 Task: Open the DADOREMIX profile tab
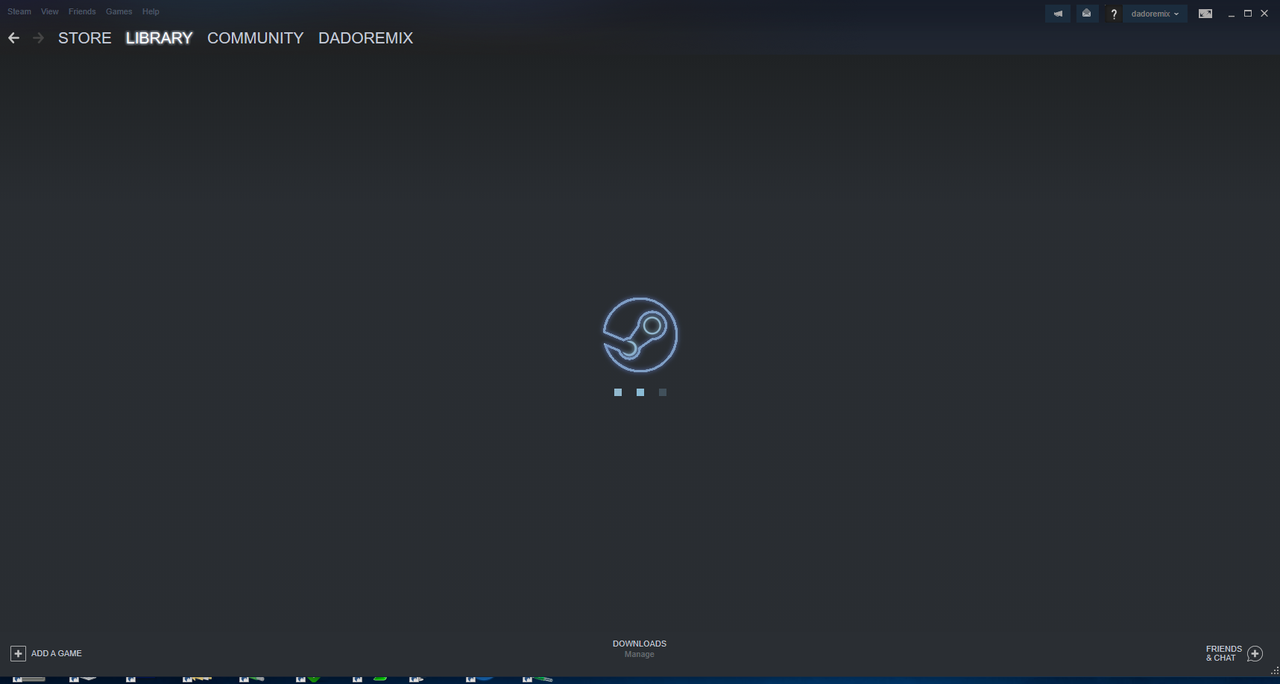[365, 38]
